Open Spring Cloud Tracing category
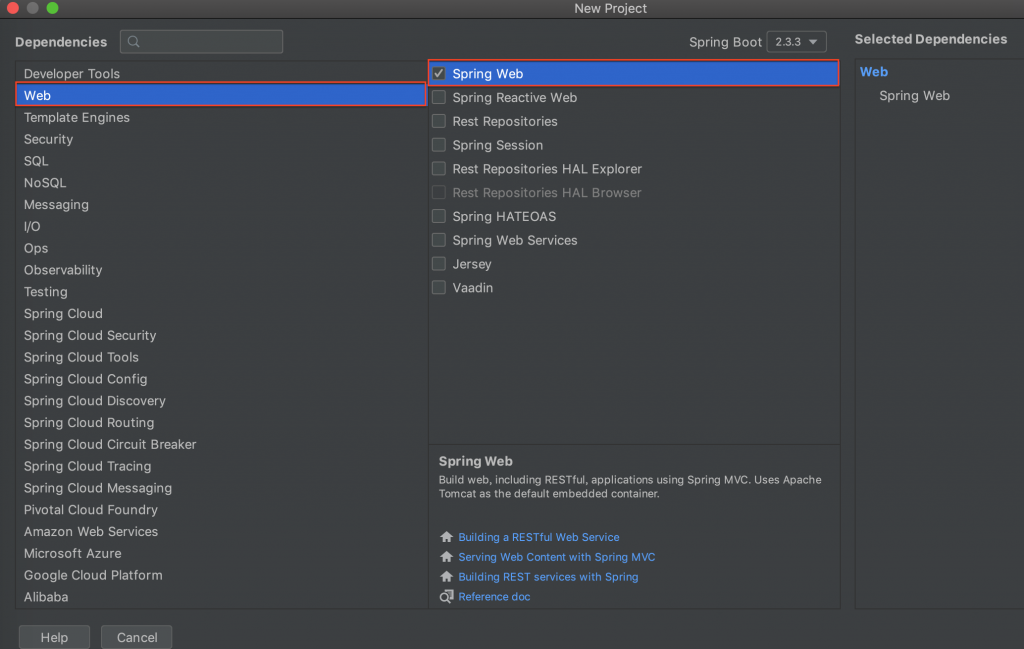This screenshot has height=649, width=1024. 221,466
